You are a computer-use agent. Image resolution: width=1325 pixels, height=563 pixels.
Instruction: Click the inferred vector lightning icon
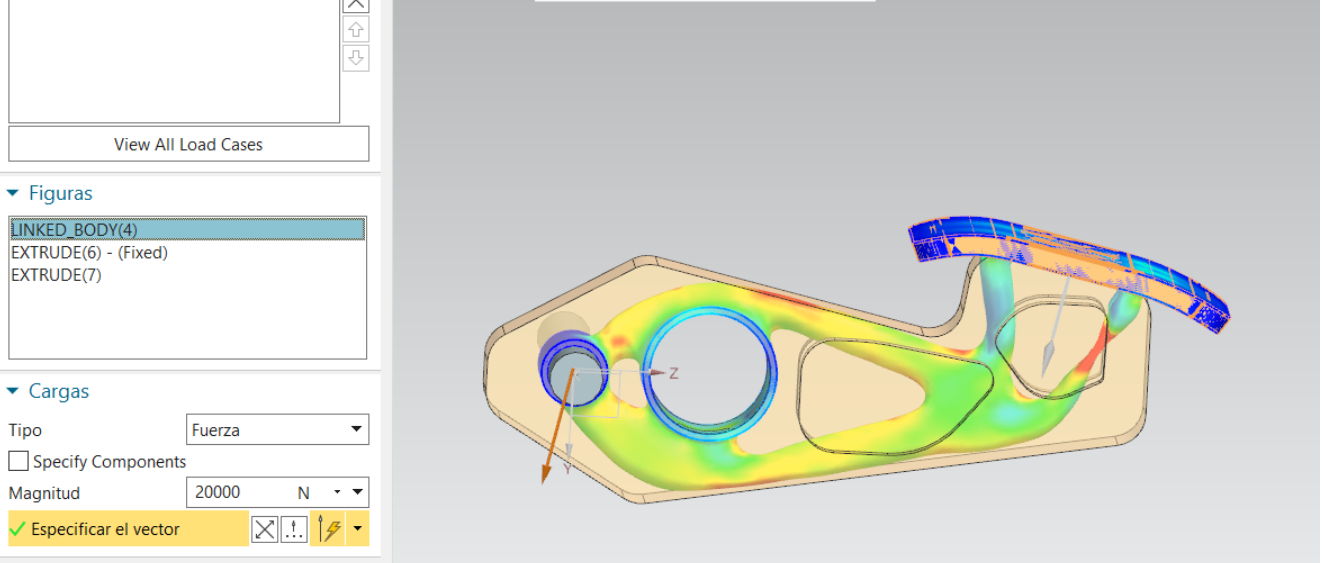(x=327, y=529)
